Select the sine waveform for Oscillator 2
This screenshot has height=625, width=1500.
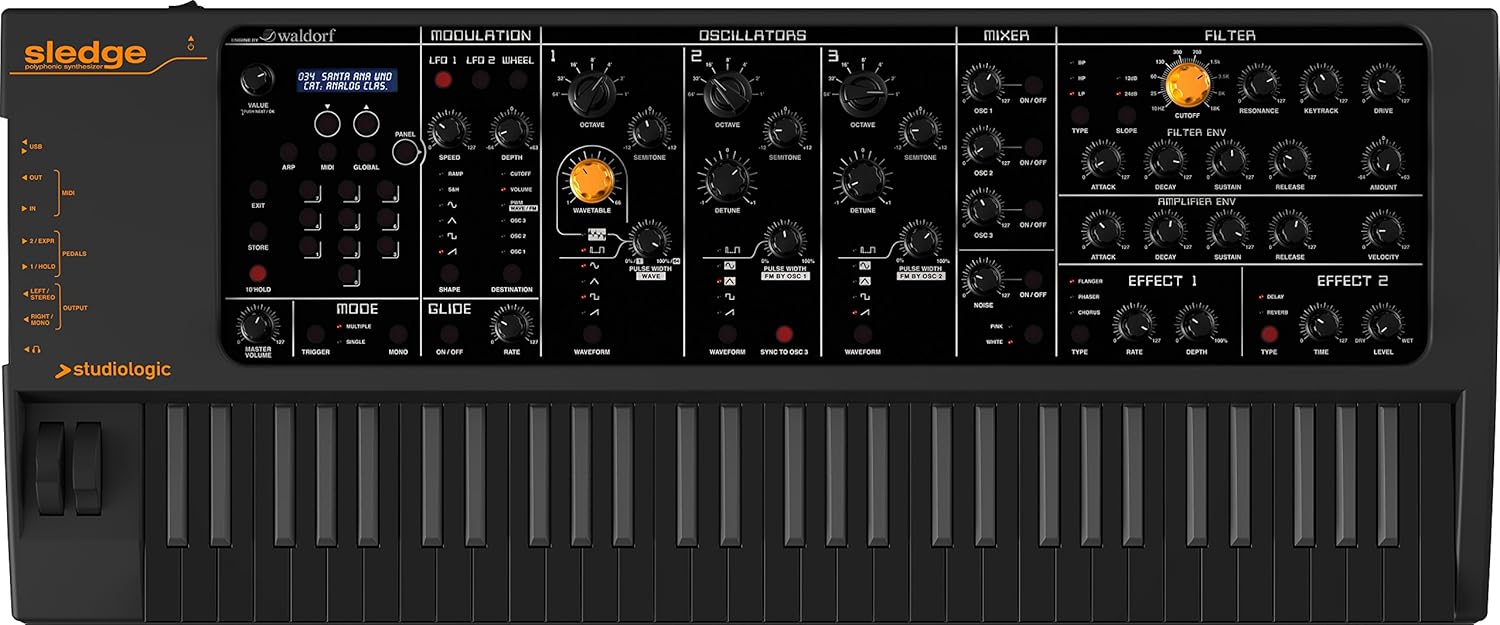(729, 266)
